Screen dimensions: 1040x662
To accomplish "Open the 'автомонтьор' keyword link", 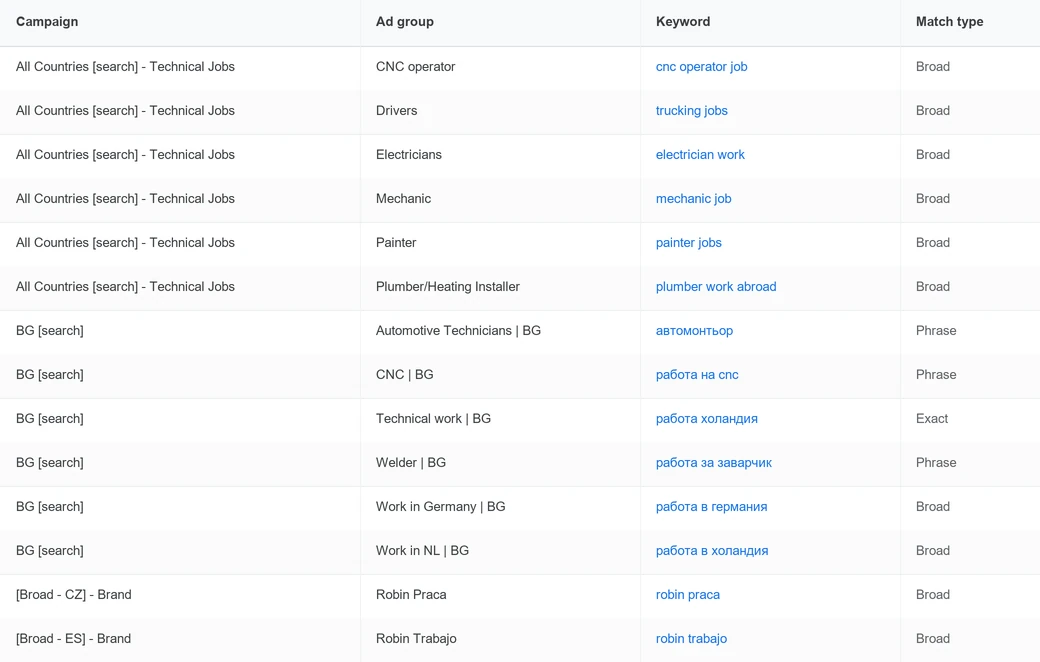I will coord(694,330).
